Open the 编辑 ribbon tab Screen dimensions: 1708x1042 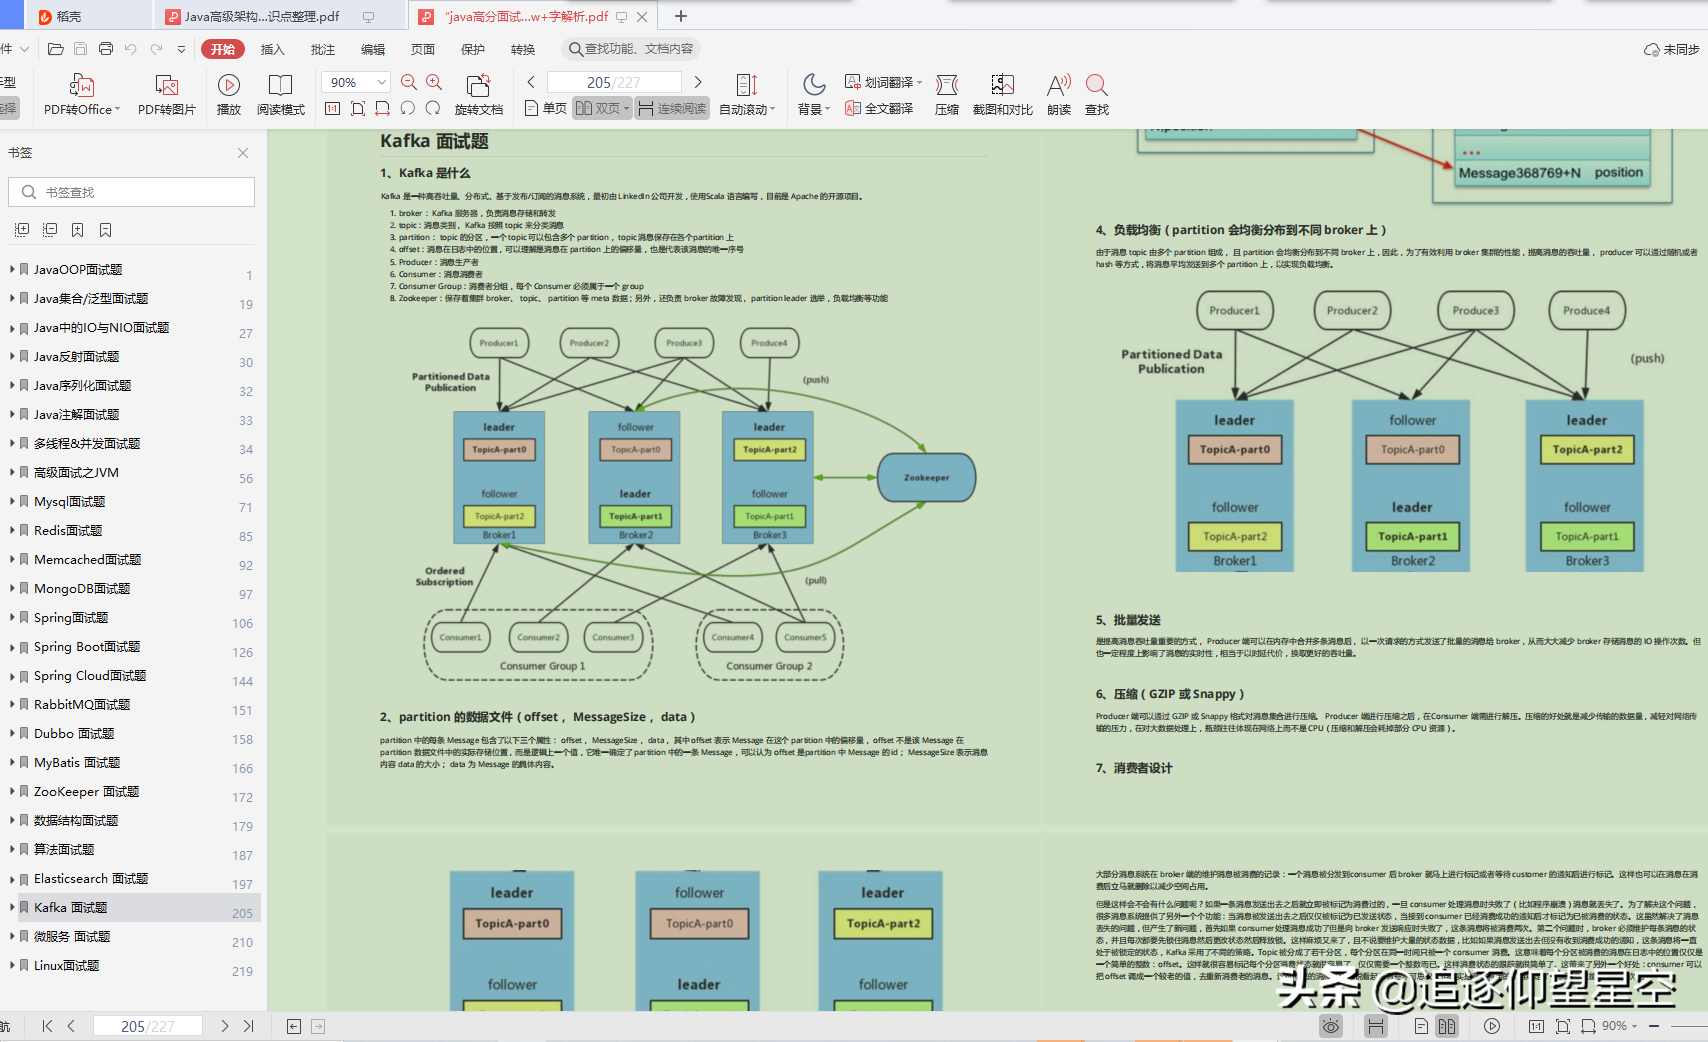(x=372, y=49)
